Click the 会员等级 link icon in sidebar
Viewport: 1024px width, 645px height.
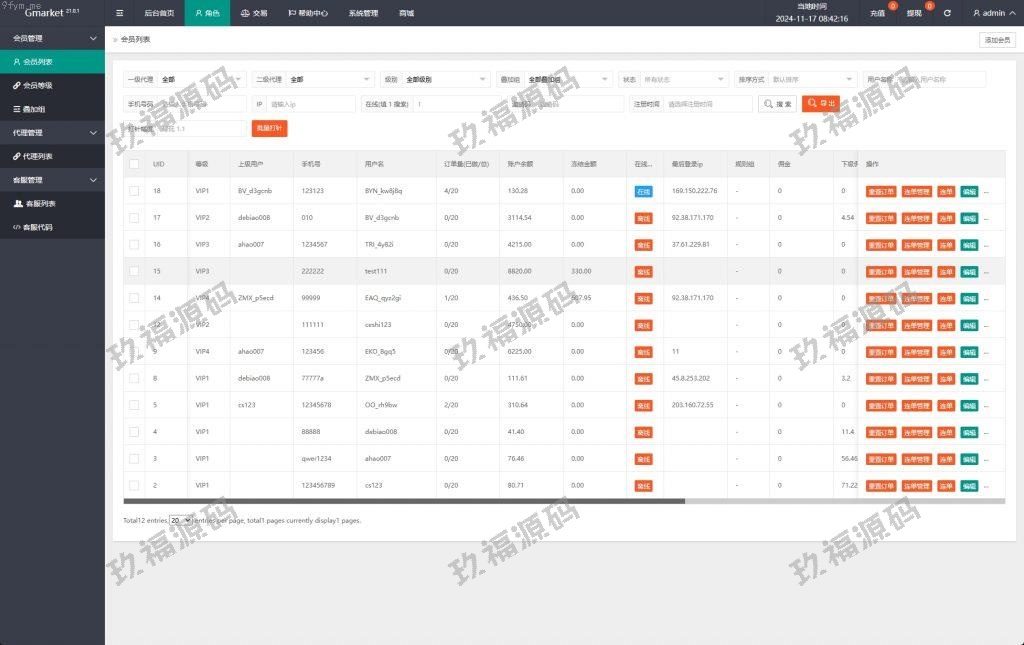tap(16, 85)
